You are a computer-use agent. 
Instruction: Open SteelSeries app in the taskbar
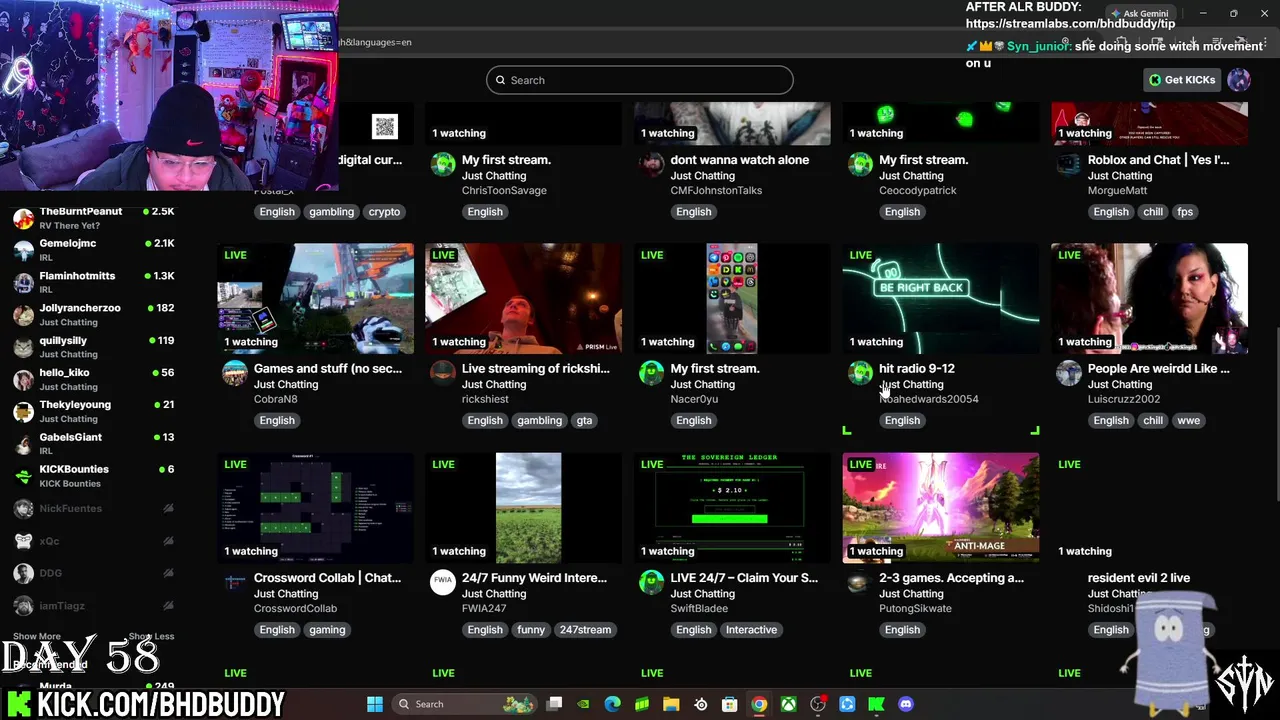click(x=701, y=704)
